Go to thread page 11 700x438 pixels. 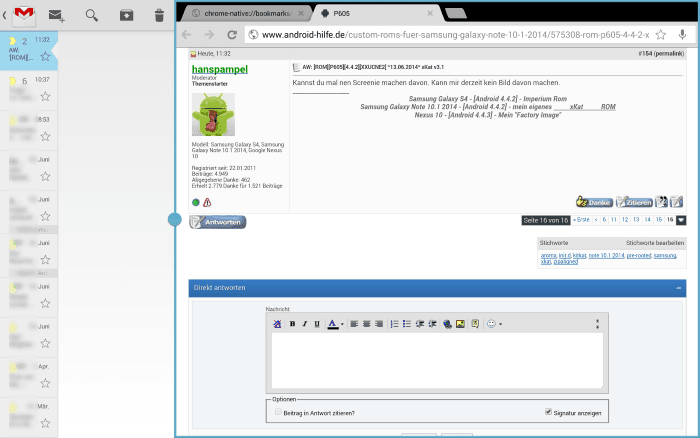pos(614,220)
